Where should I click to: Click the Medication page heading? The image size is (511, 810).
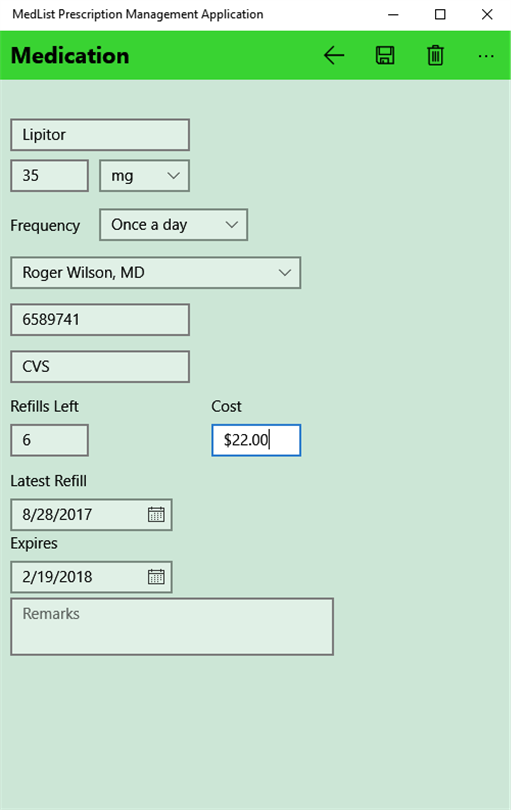coord(70,55)
